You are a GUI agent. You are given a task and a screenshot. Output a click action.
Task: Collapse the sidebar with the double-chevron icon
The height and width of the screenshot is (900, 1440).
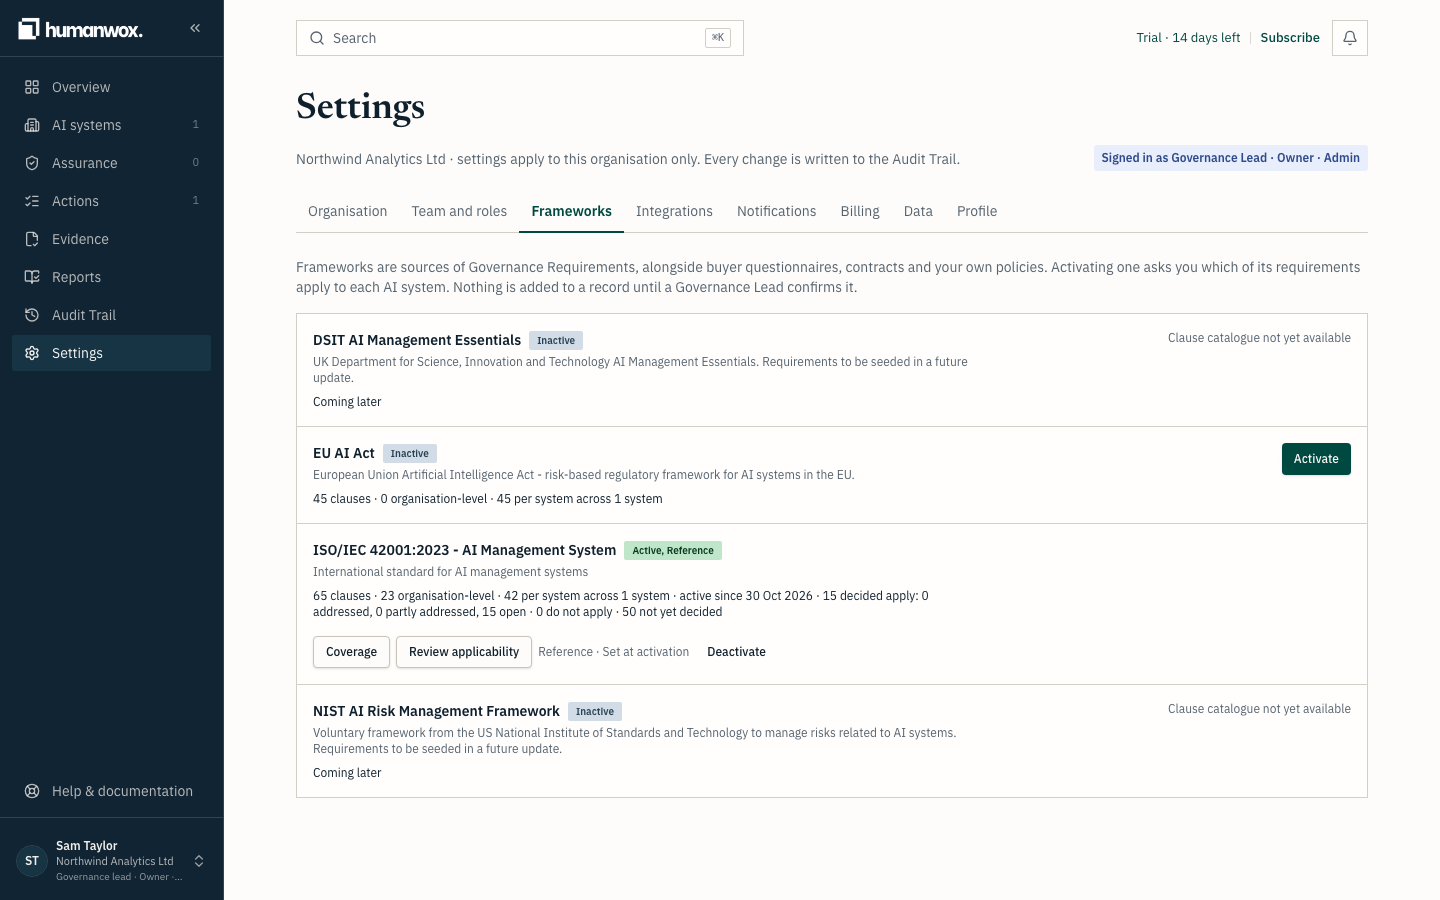click(195, 28)
